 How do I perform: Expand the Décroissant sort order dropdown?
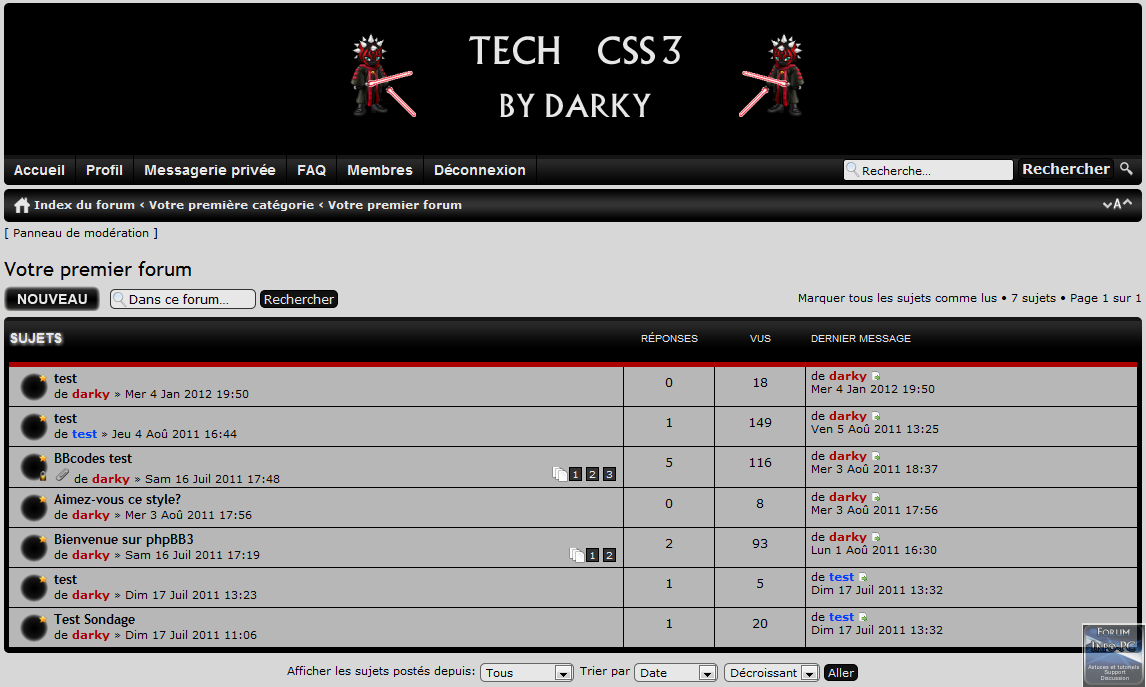point(771,673)
